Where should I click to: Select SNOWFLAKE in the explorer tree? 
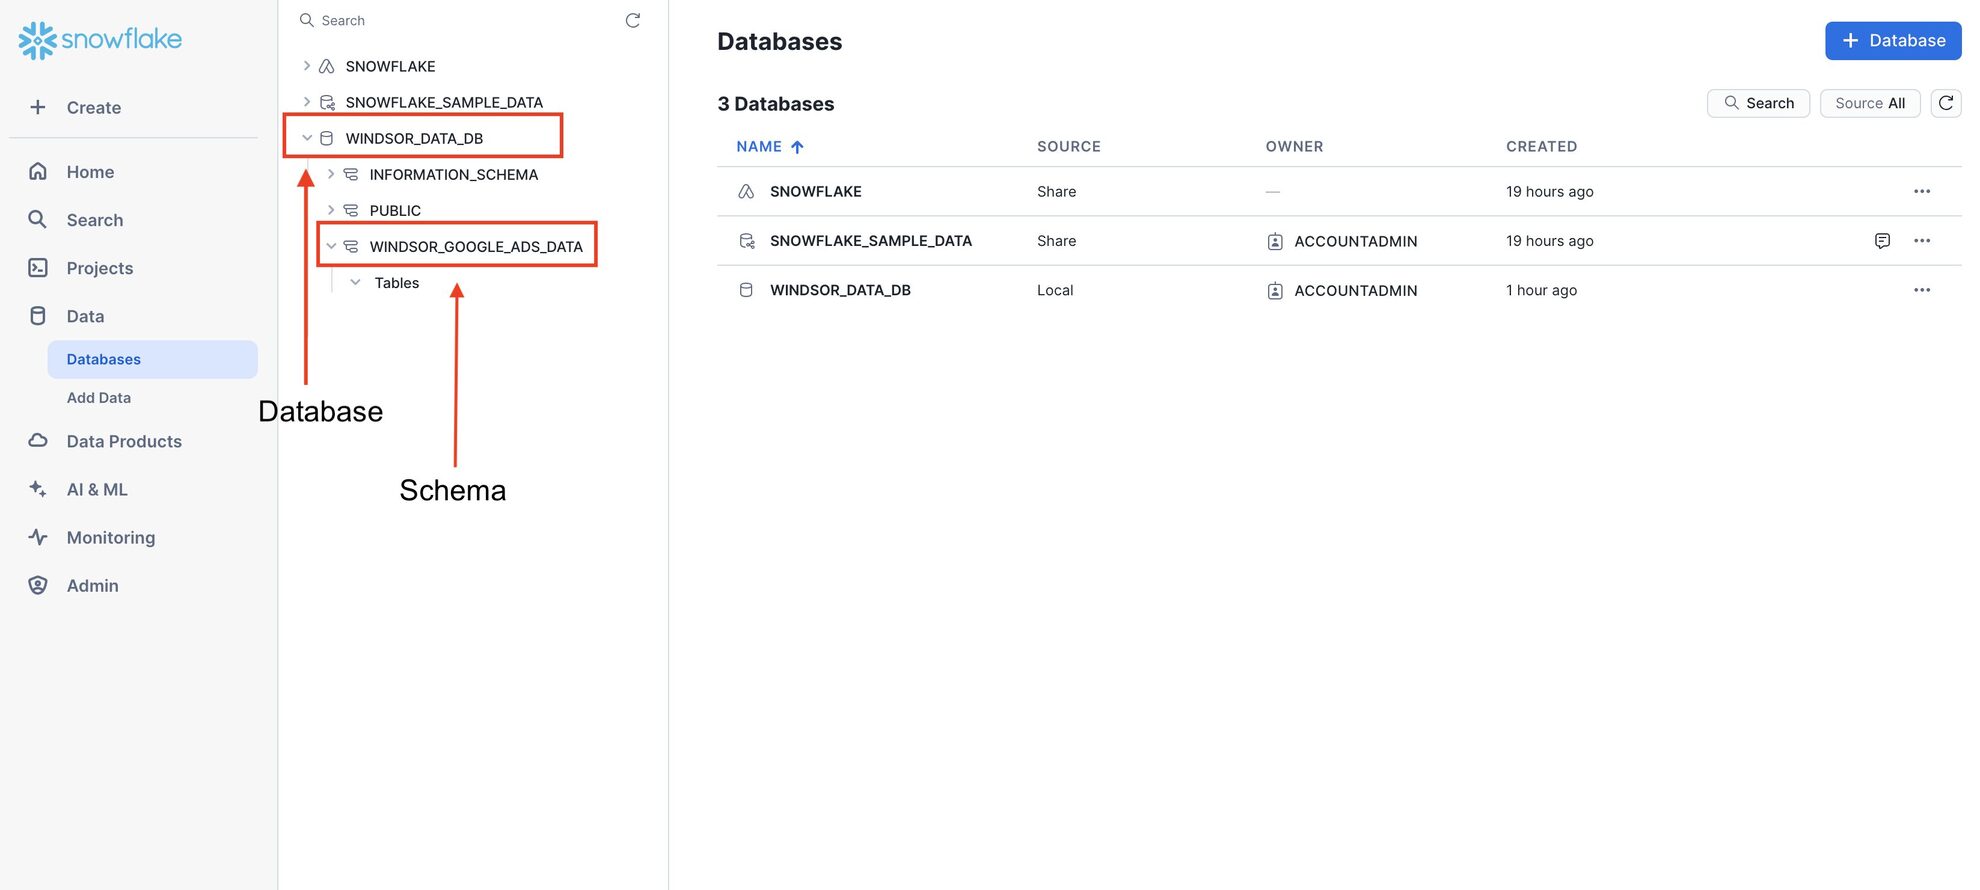[390, 66]
